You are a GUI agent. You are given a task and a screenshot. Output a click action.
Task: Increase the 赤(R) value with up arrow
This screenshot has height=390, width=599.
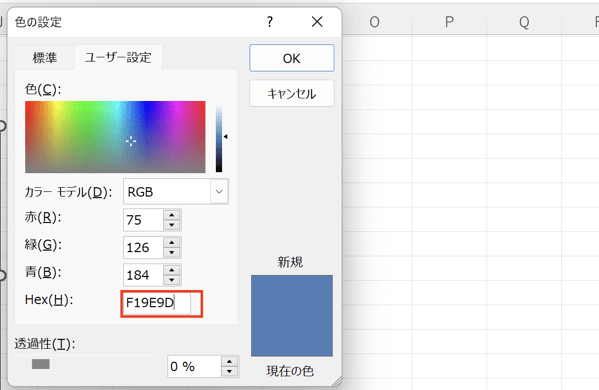point(172,215)
